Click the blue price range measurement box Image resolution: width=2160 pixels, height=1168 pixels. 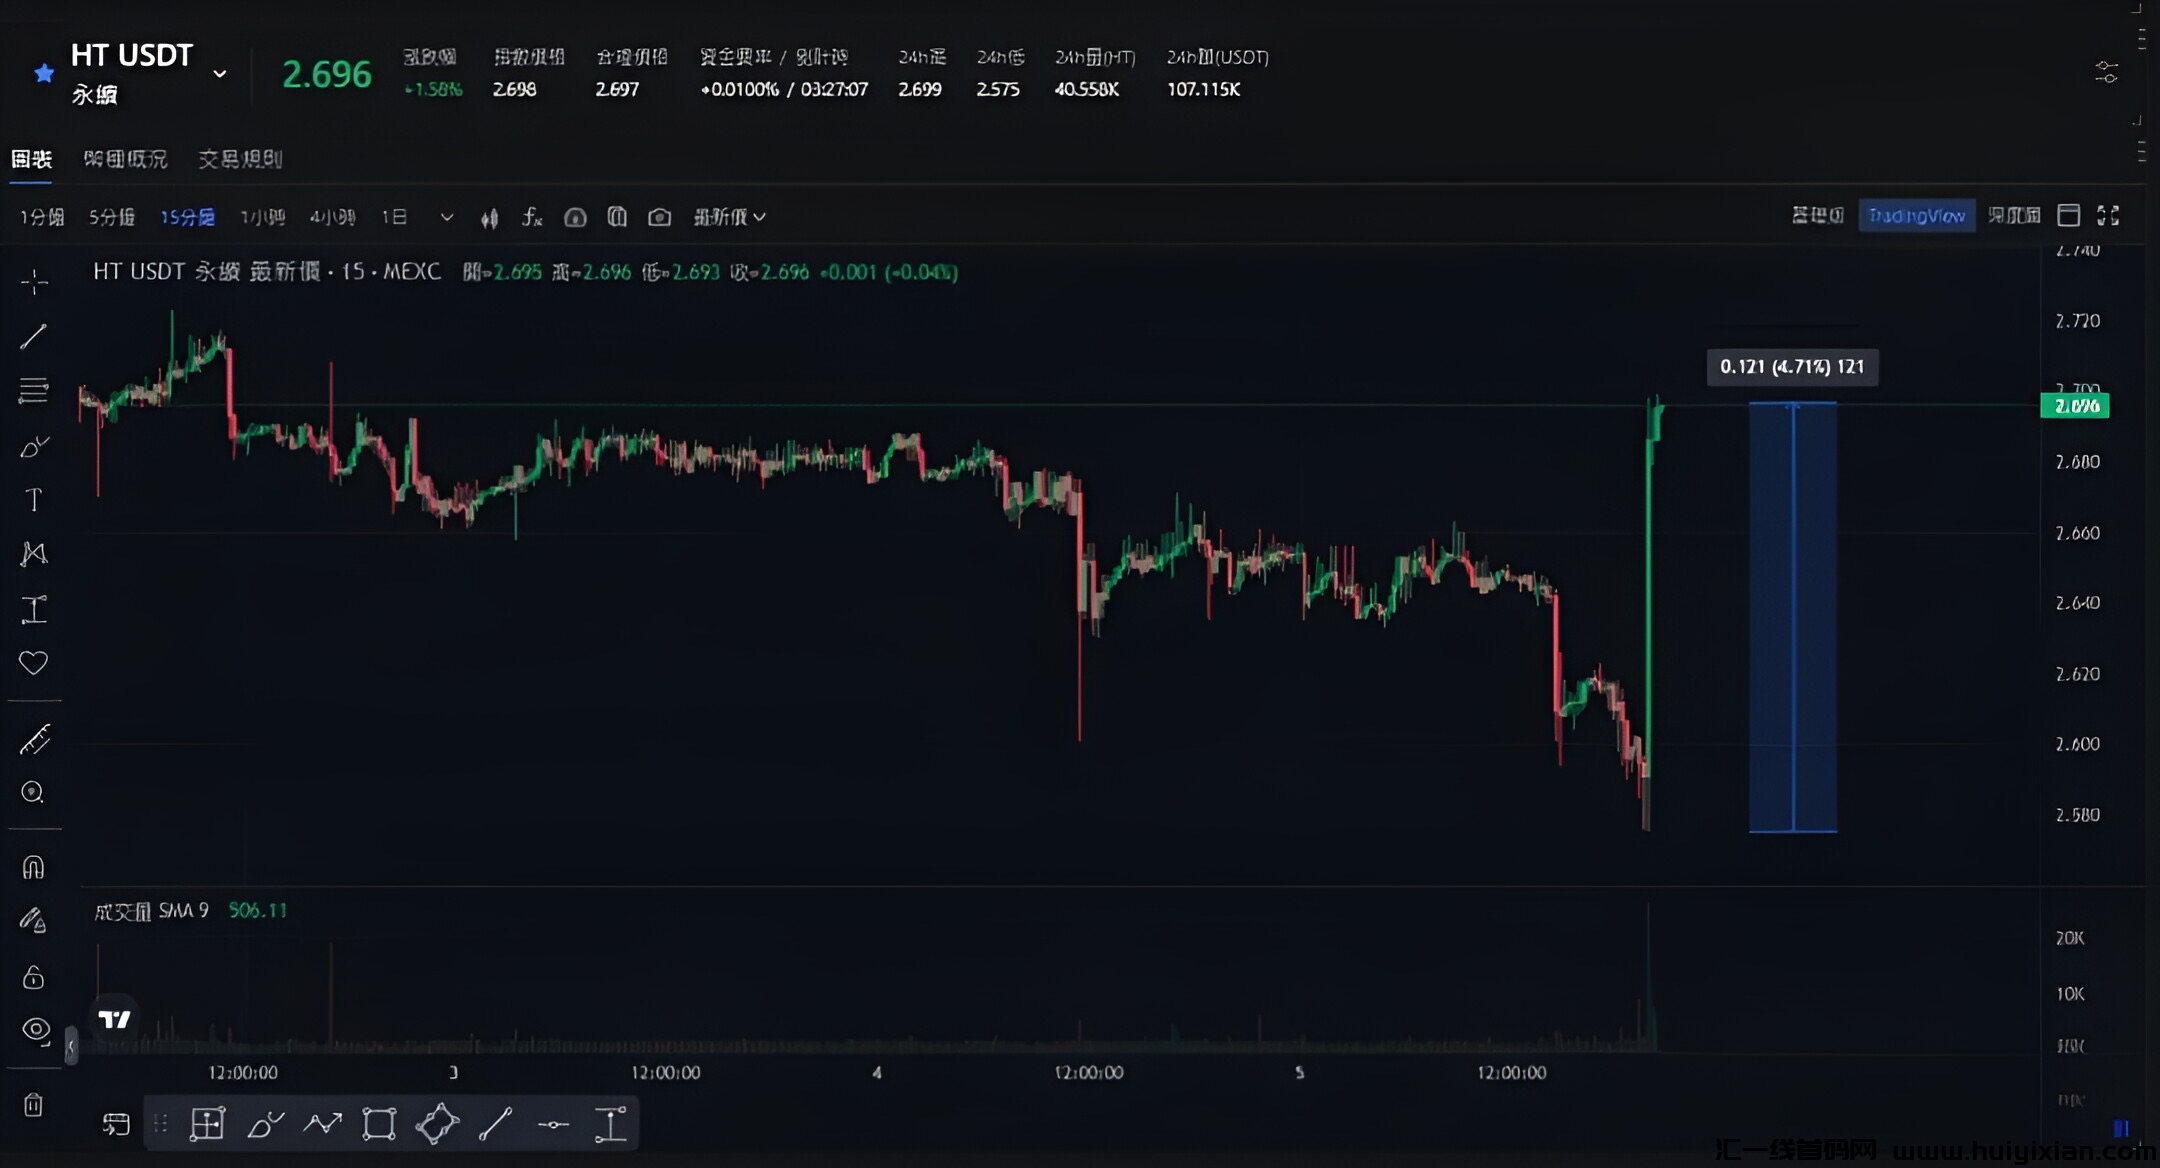(1792, 617)
